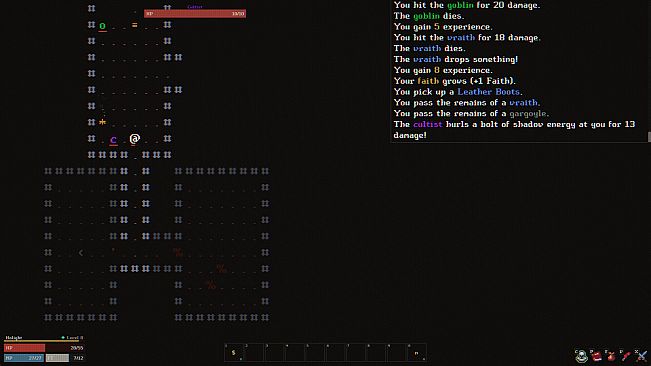
Task: Select the red dagger icon
Action: click(626, 356)
